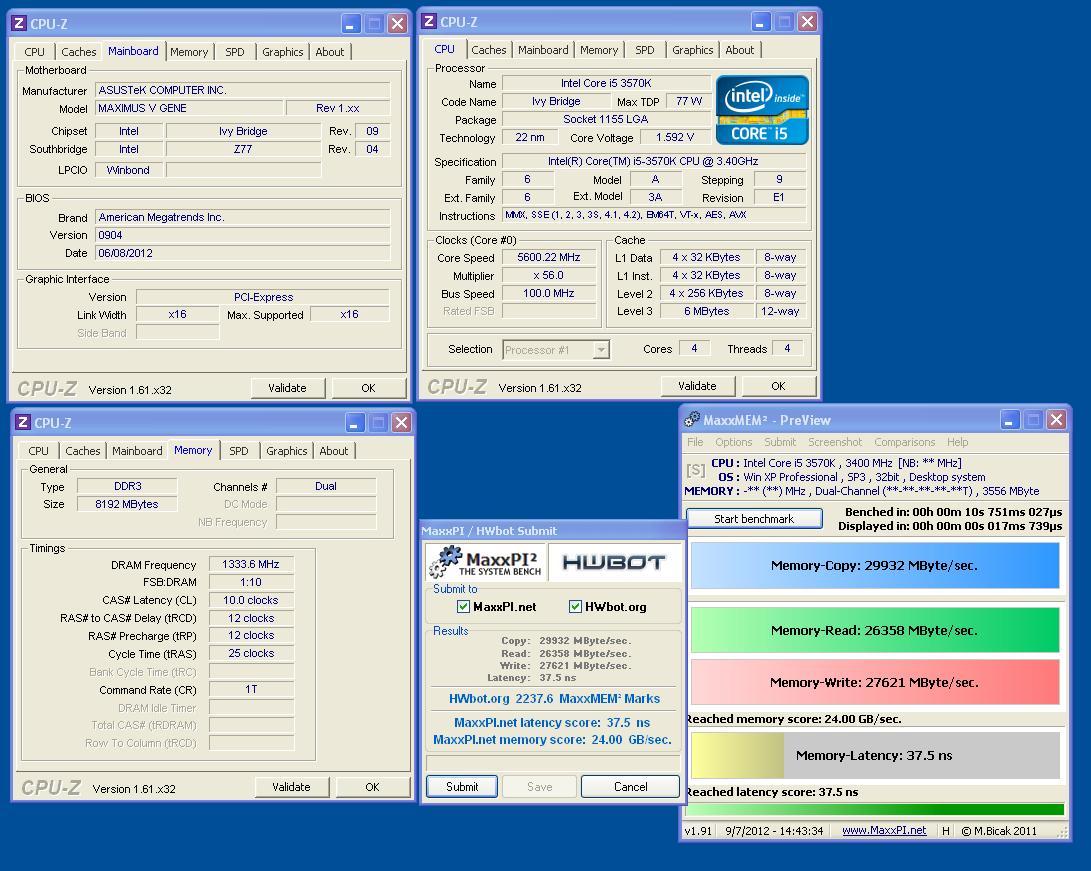Click Cancel in HWbot Submit dialog
Image resolution: width=1091 pixels, height=871 pixels.
click(x=630, y=787)
